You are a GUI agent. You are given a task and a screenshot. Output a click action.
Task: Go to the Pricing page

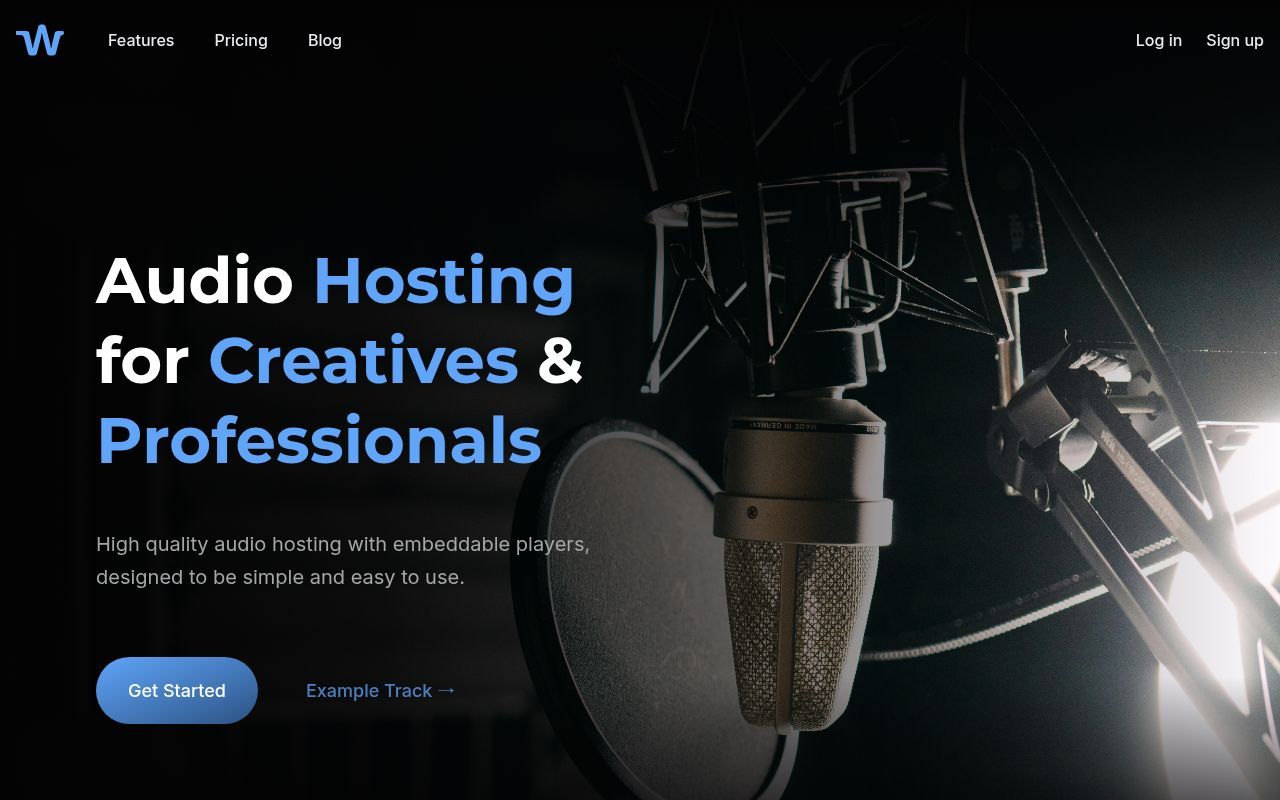tap(241, 40)
